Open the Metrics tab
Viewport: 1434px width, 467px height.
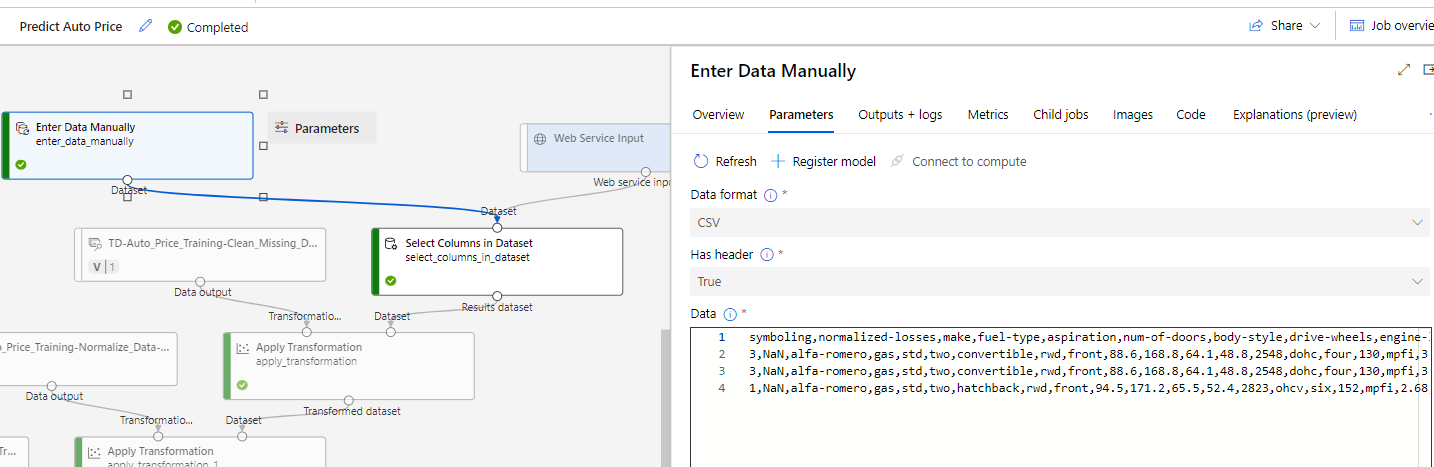[988, 115]
